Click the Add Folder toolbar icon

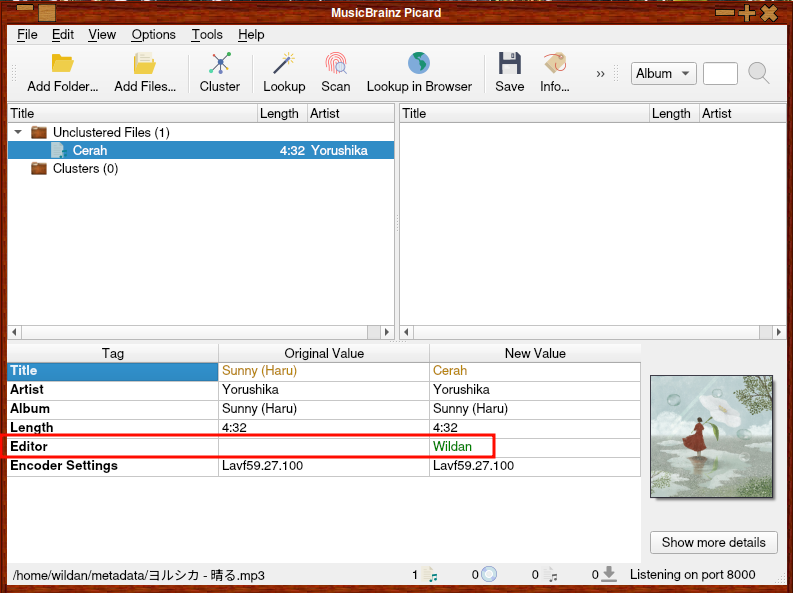coord(62,65)
